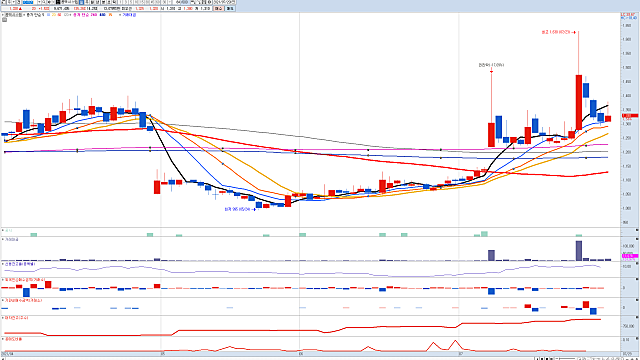Click the 신용잔고율 panel title
This screenshot has width=640, height=360.
(20, 264)
